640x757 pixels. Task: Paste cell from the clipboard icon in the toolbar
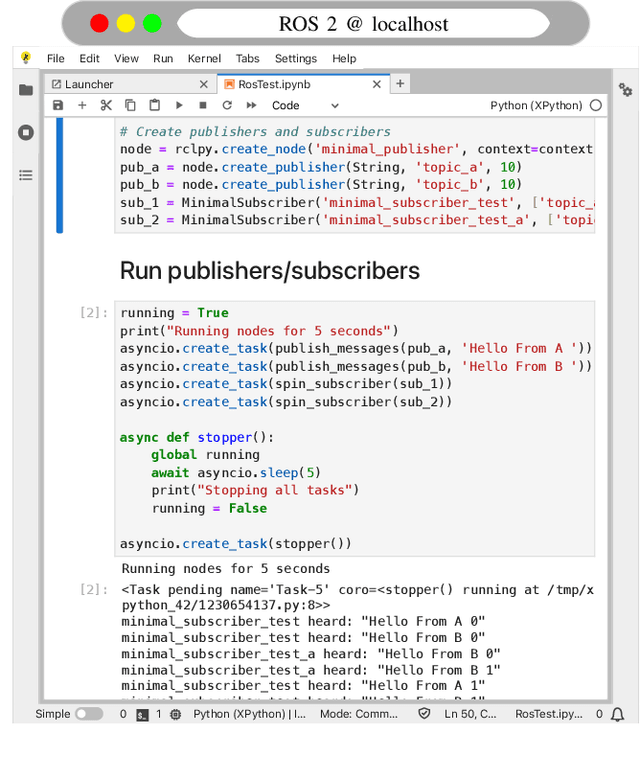tap(154, 105)
